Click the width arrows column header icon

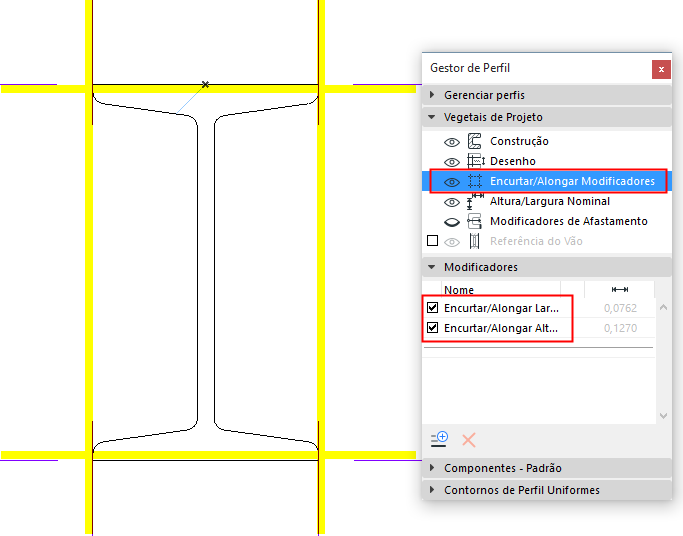[619, 290]
